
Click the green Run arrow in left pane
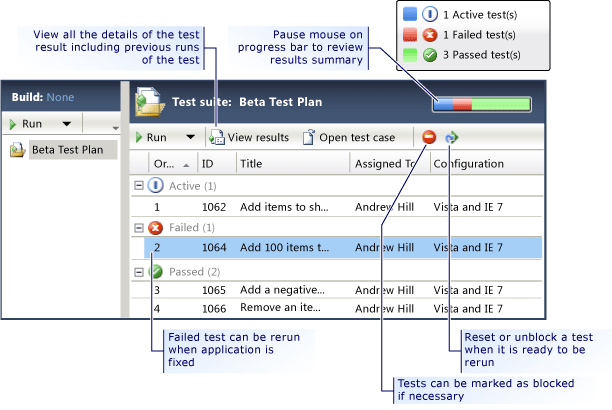click(13, 124)
